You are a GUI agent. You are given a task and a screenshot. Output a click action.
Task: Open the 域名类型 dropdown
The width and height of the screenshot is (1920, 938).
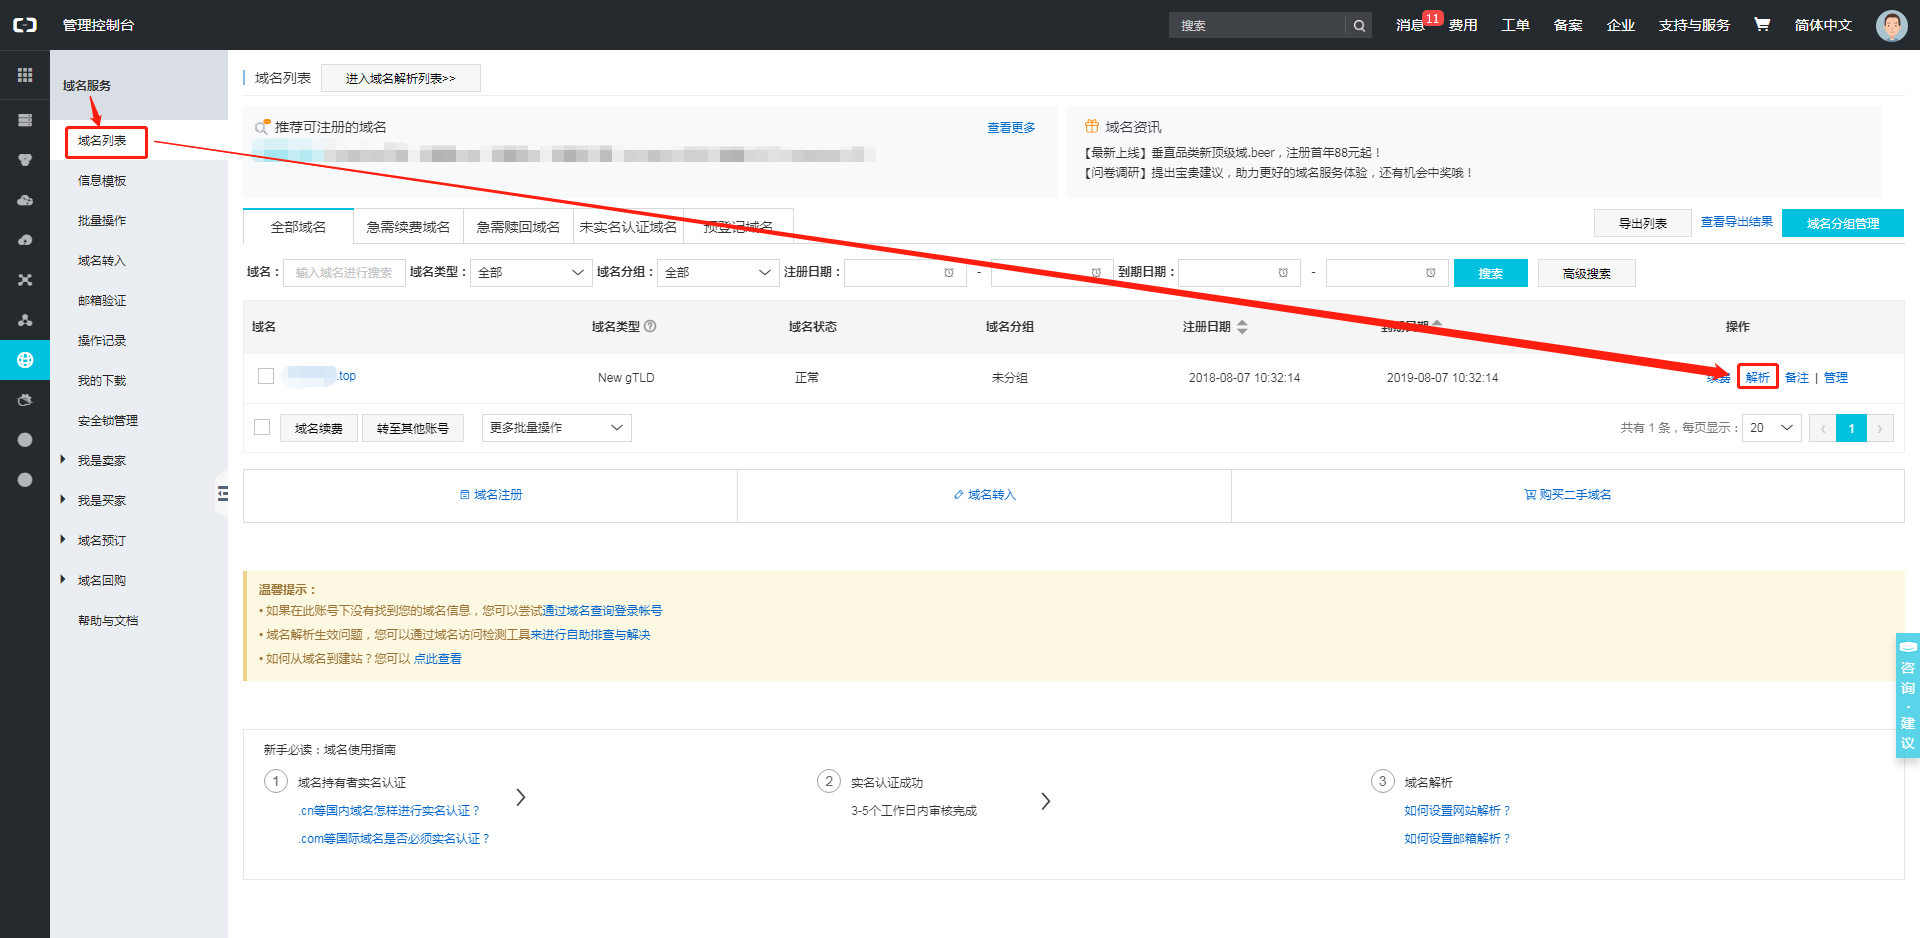[530, 272]
